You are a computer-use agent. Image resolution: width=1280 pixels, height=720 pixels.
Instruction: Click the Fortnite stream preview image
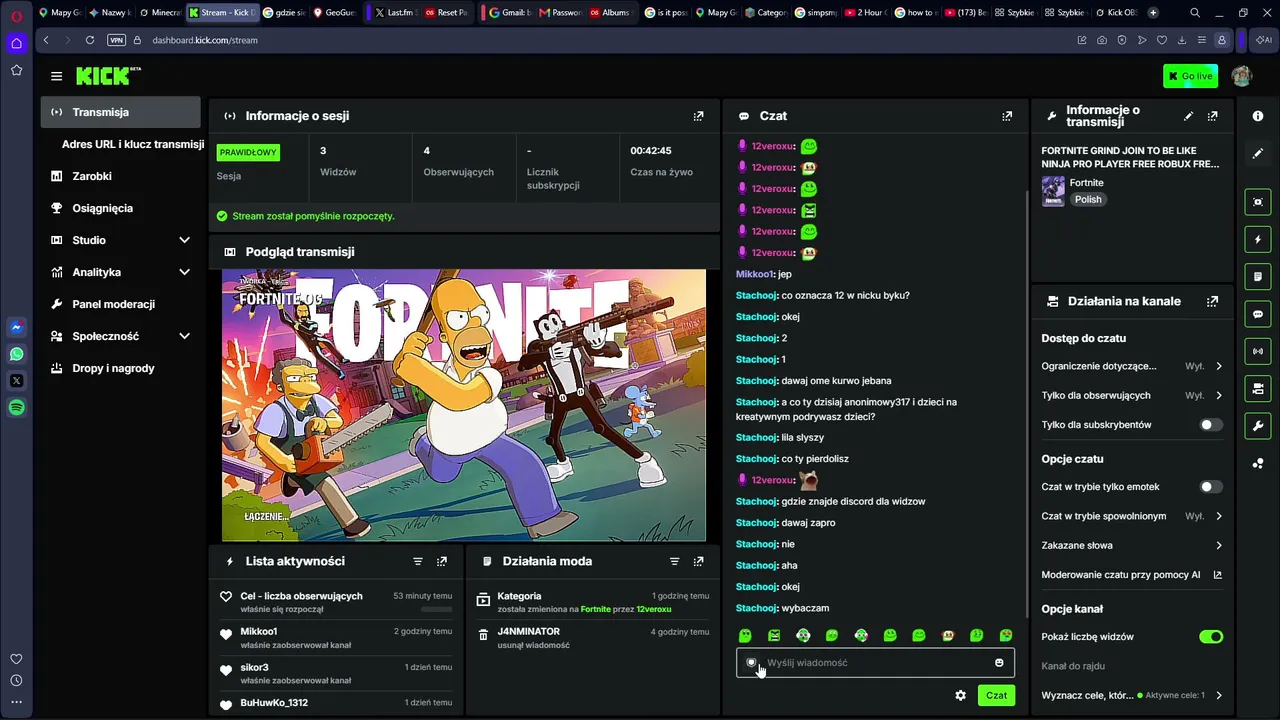pos(464,405)
